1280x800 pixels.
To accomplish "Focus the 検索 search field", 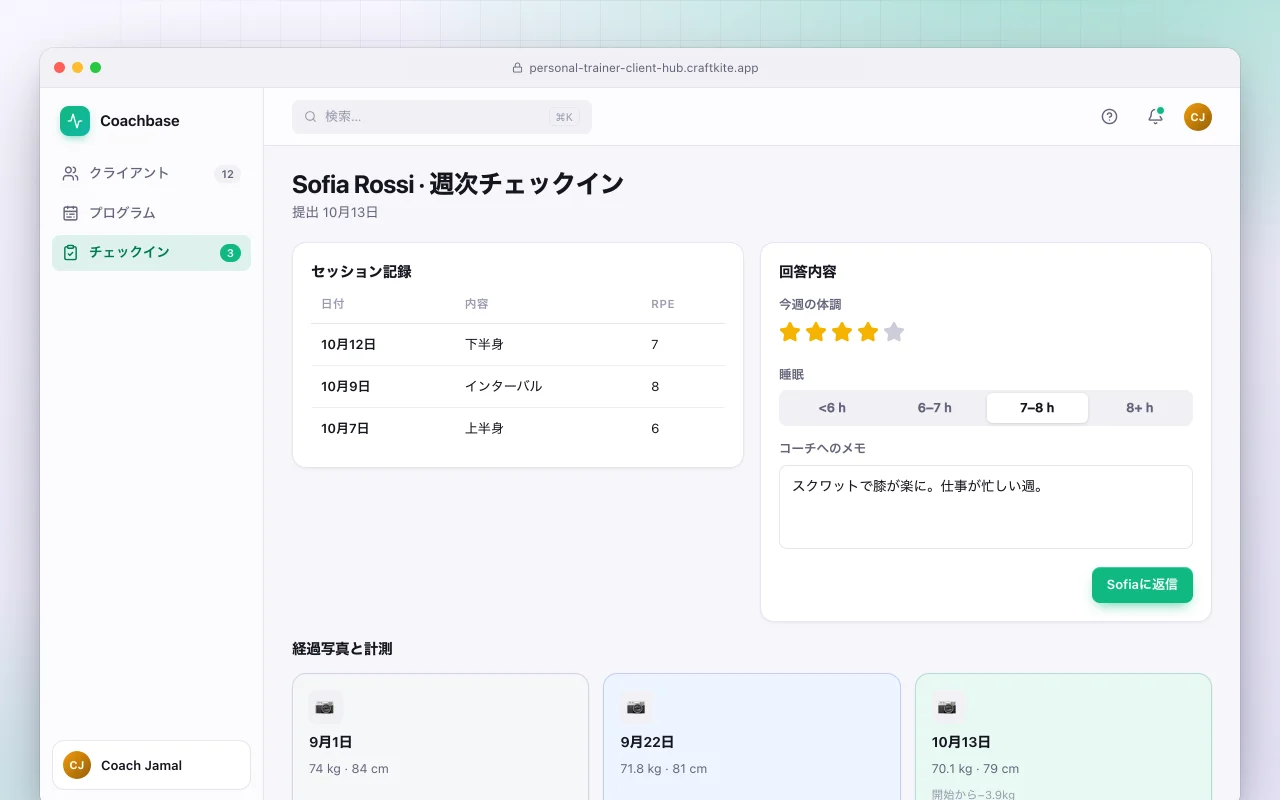I will point(442,117).
